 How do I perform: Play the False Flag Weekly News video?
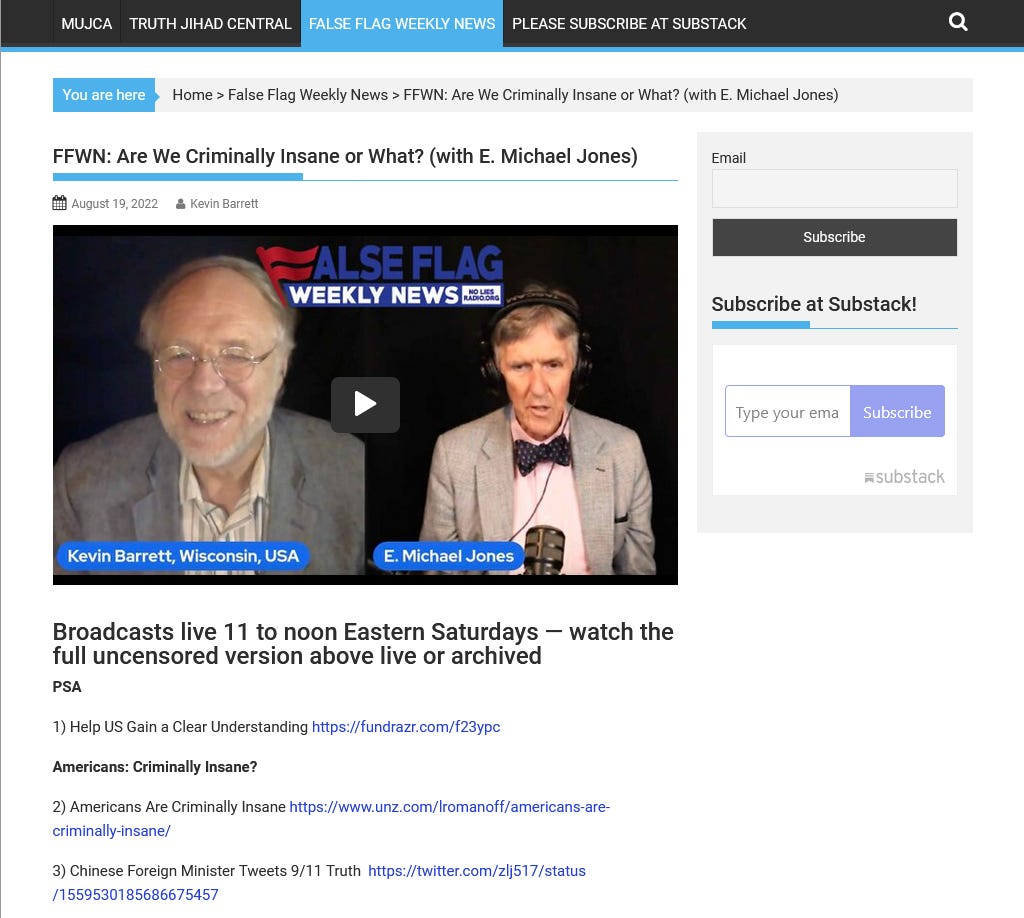coord(365,404)
